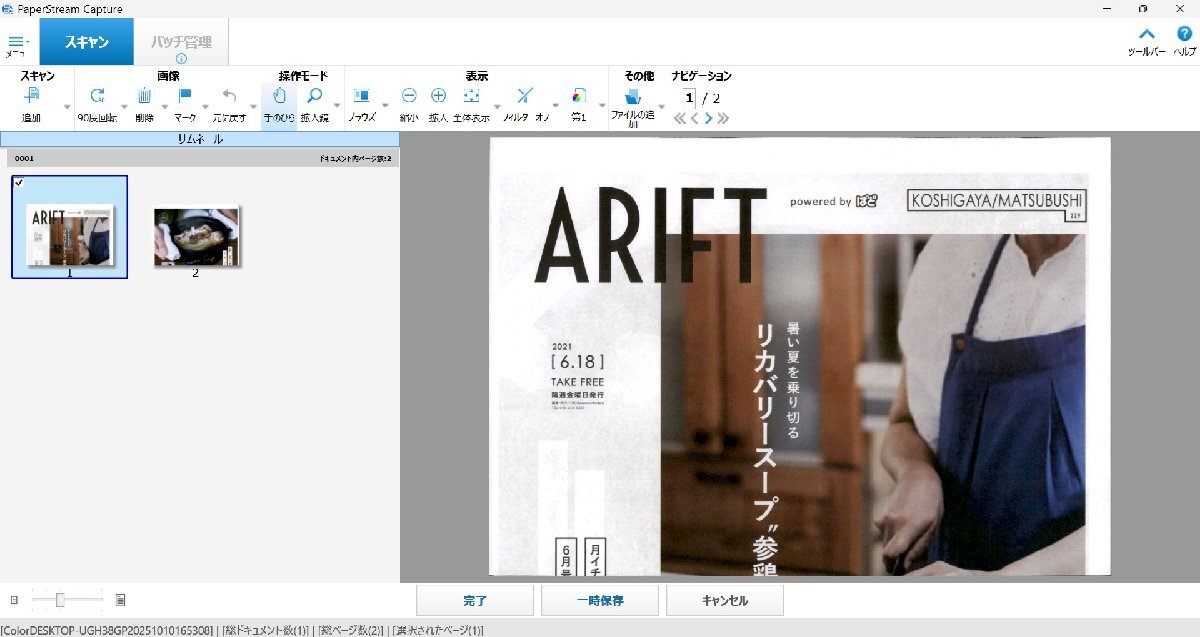The width and height of the screenshot is (1200, 637).
Task: Toggle the checkbox on page 1 thumbnail
Action: click(20, 183)
